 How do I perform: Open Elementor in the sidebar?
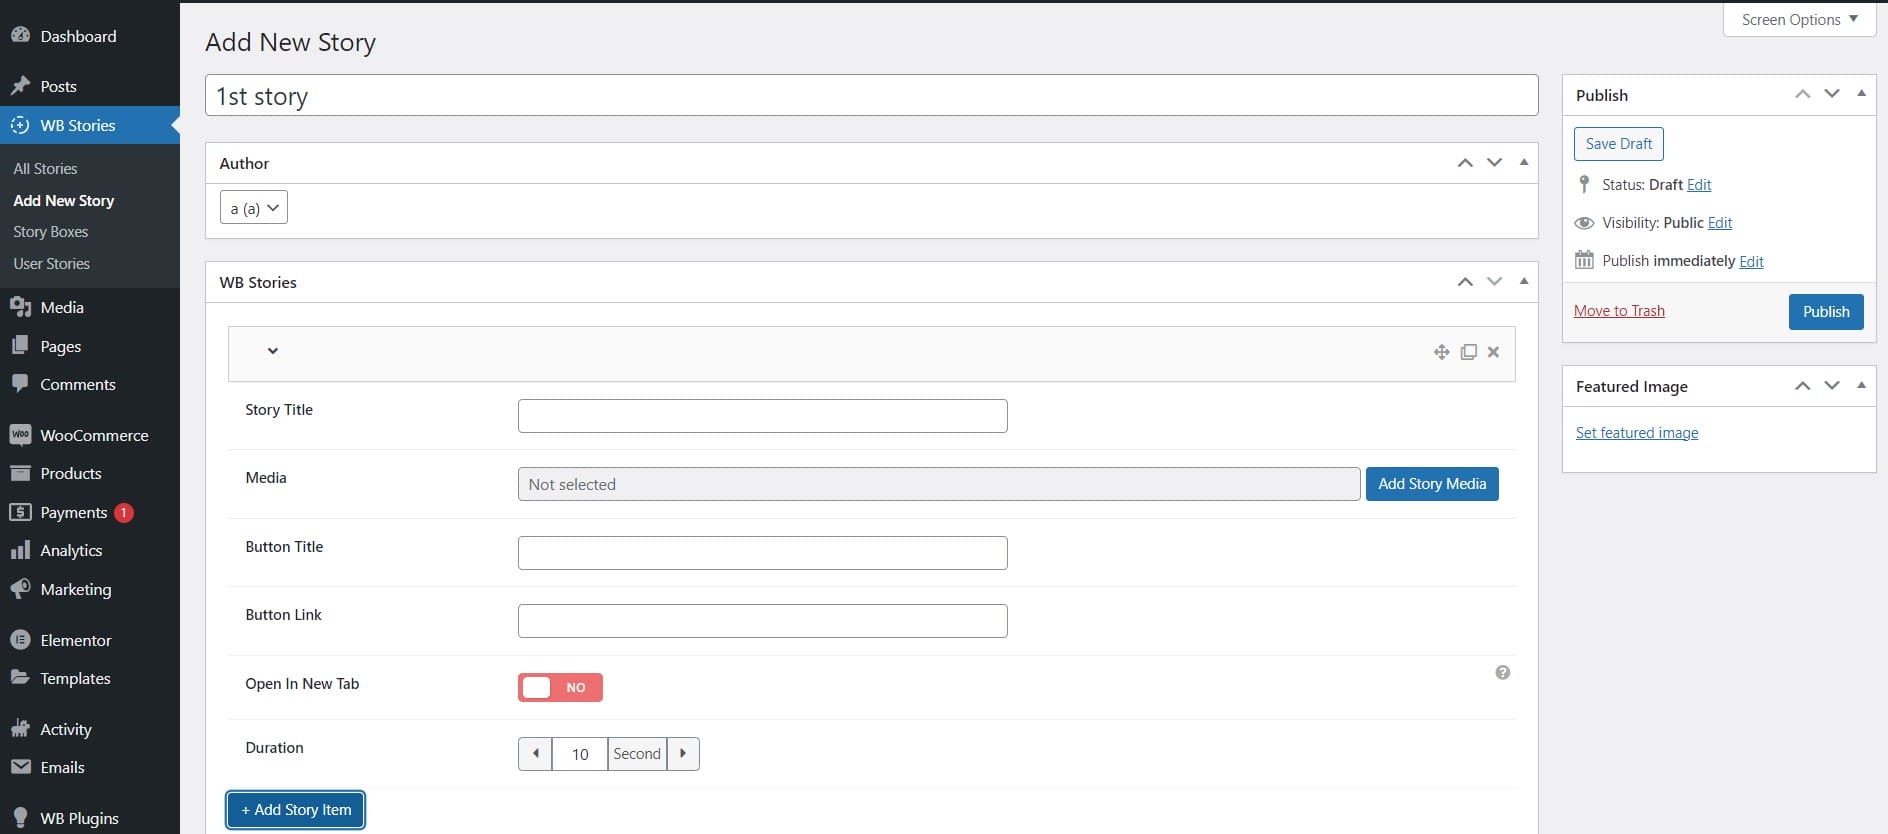tap(75, 640)
